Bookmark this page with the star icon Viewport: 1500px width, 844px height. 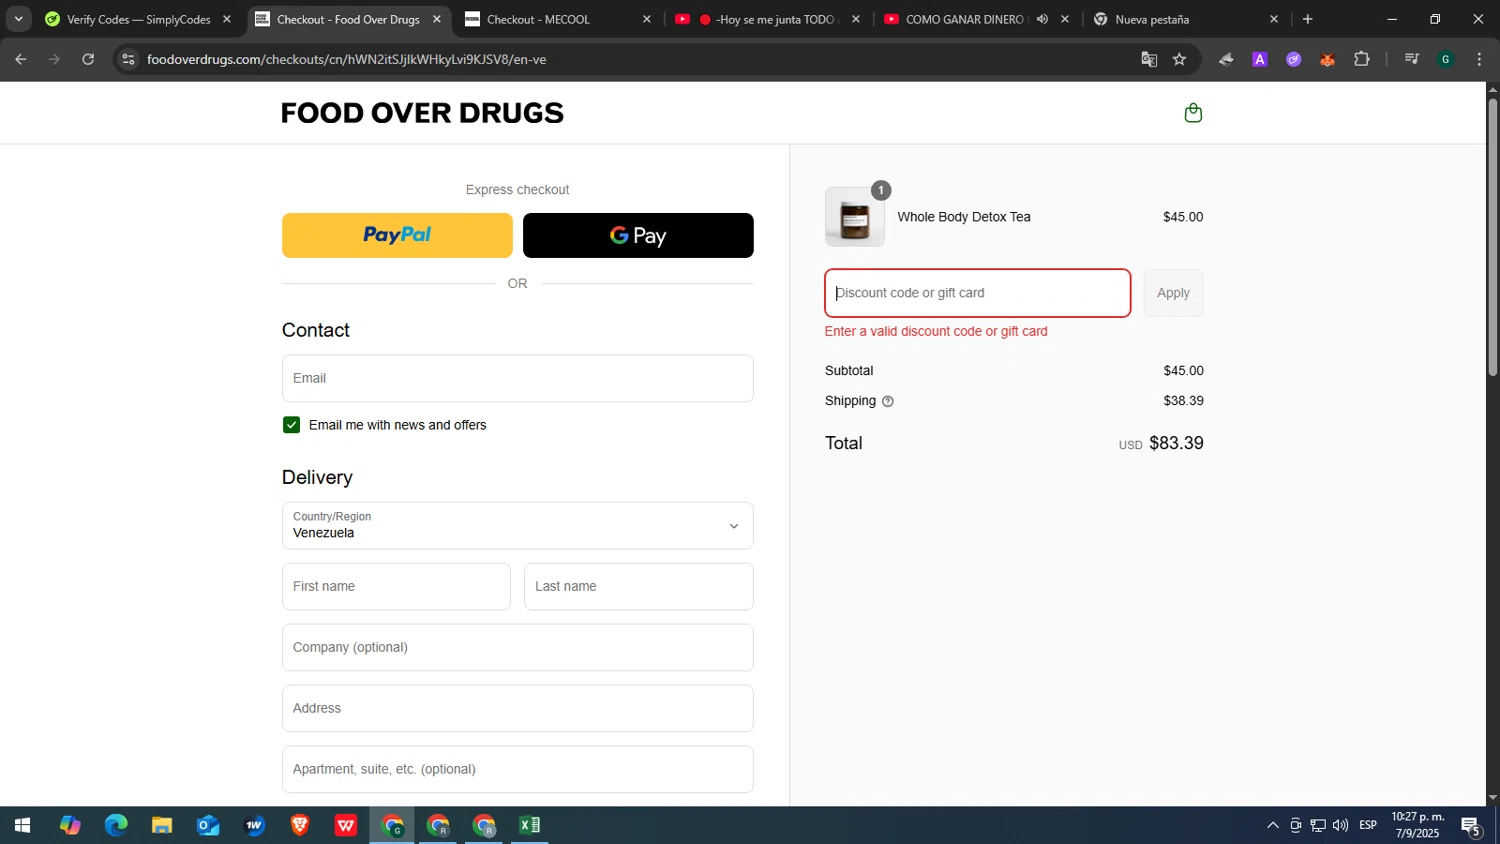pos(1180,59)
